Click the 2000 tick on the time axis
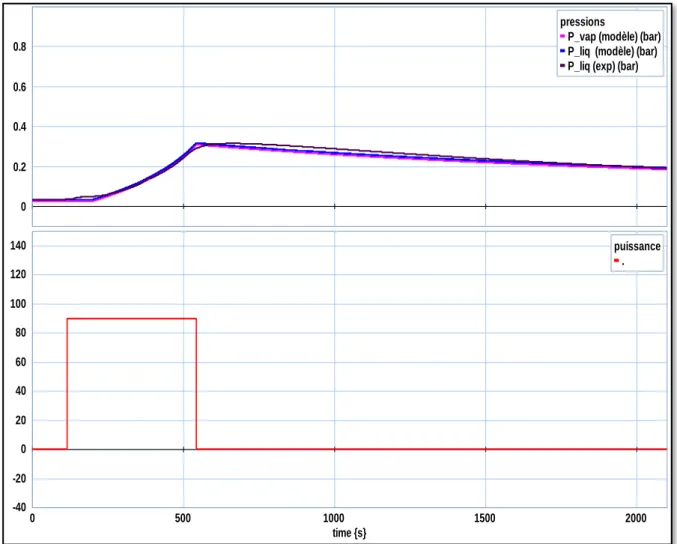Image resolution: width=677 pixels, height=544 pixels. 636,518
